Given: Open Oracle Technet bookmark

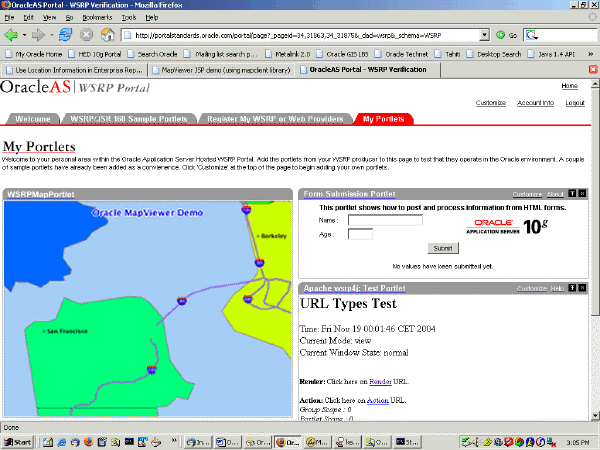Looking at the screenshot, I should (x=401, y=54).
